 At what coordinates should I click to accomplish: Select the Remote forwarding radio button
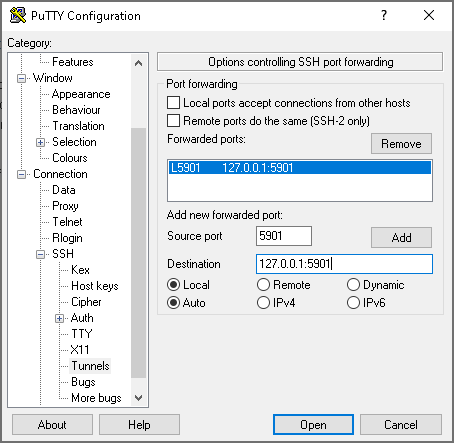point(263,285)
